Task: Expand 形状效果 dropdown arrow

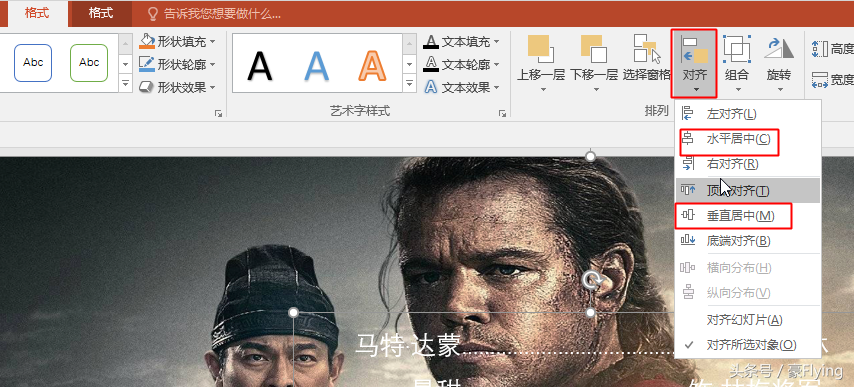Action: [212, 88]
